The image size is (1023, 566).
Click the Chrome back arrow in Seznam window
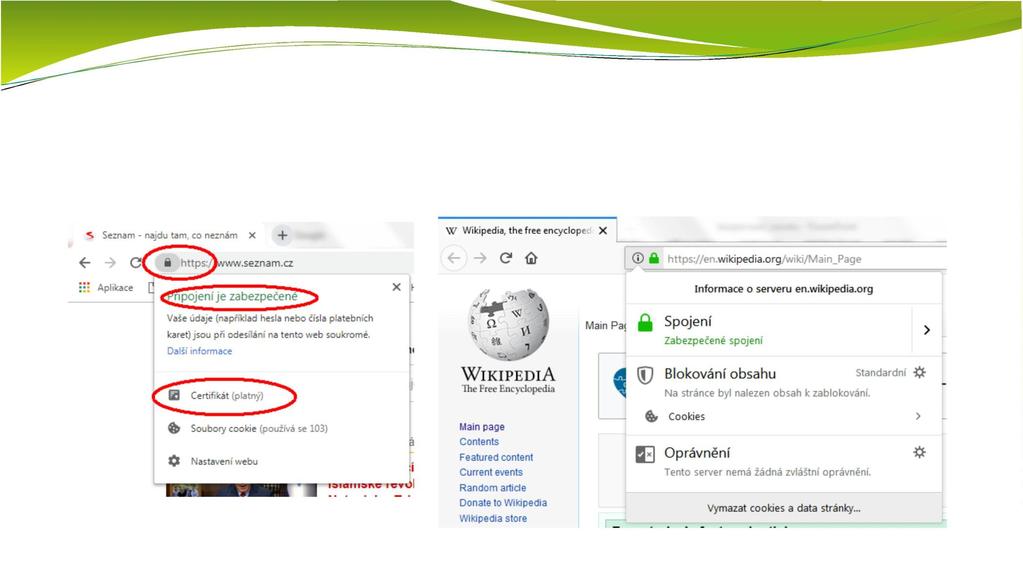pyautogui.click(x=85, y=263)
